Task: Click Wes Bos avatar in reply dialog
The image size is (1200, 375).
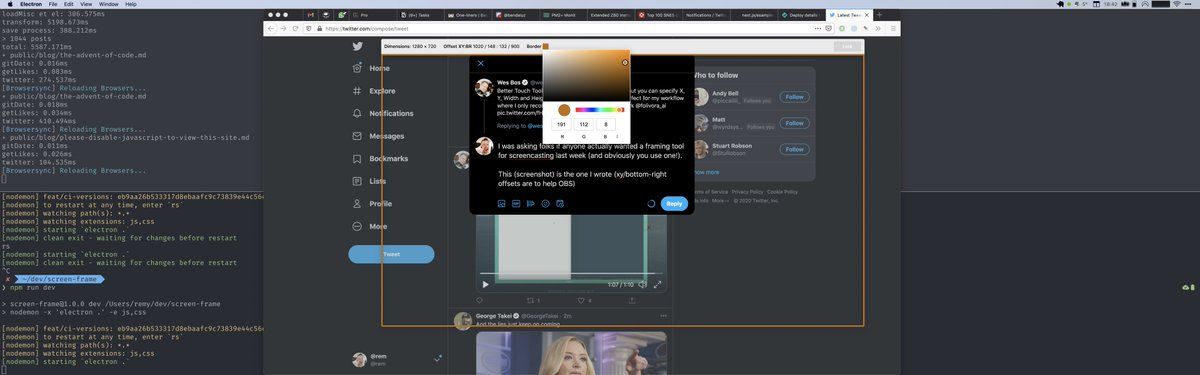Action: click(x=484, y=87)
